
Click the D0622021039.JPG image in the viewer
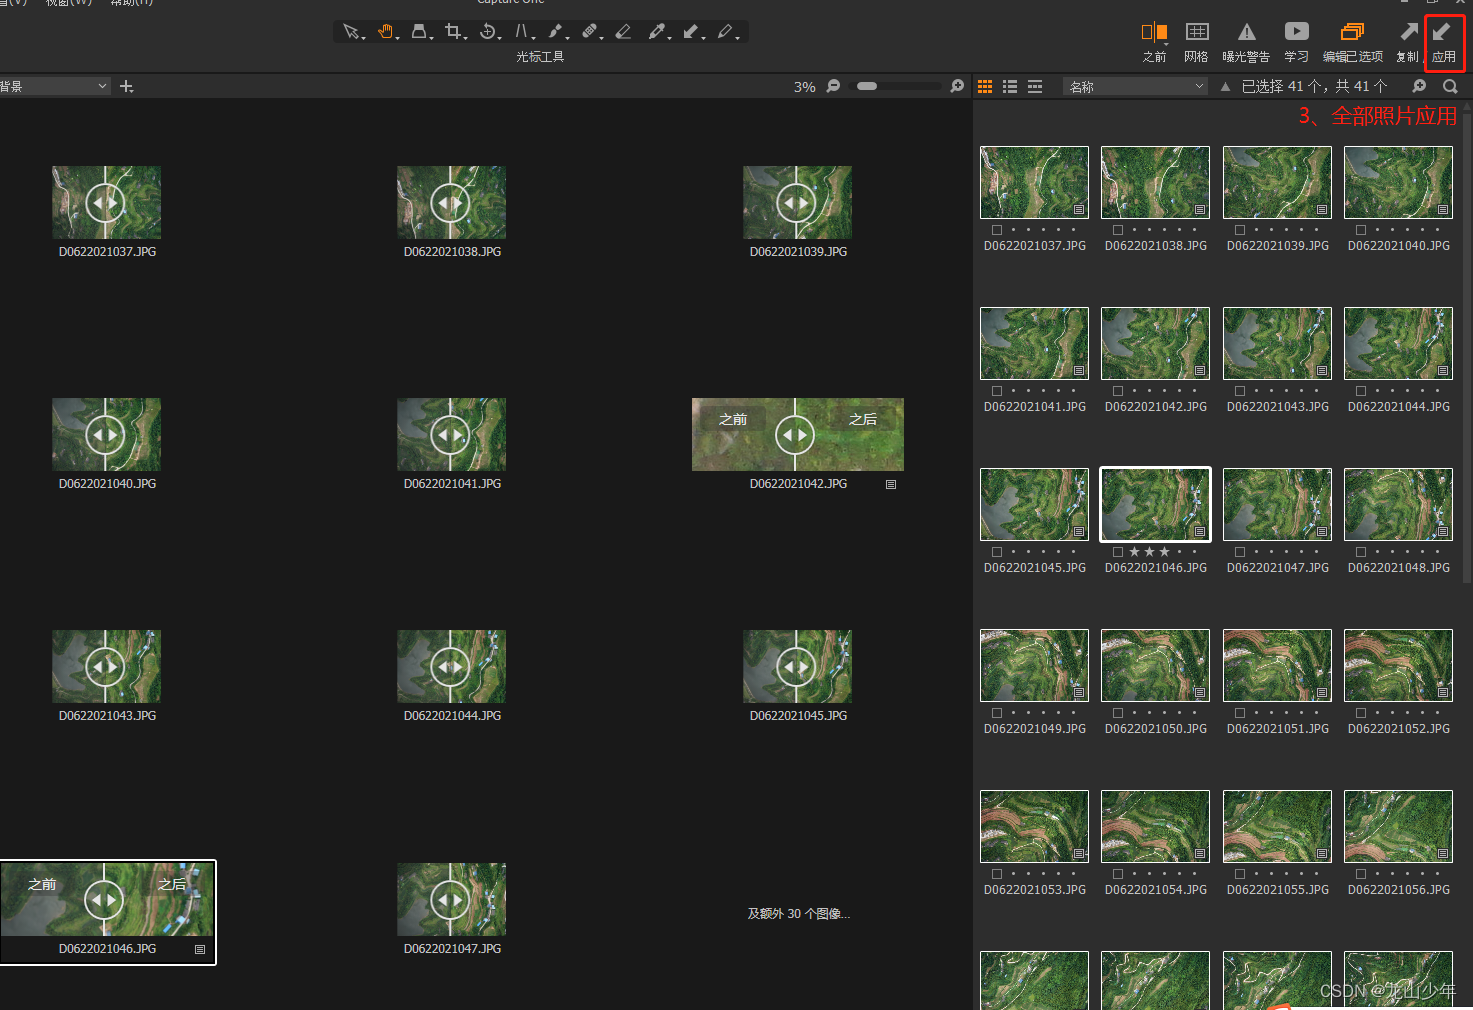pyautogui.click(x=797, y=203)
